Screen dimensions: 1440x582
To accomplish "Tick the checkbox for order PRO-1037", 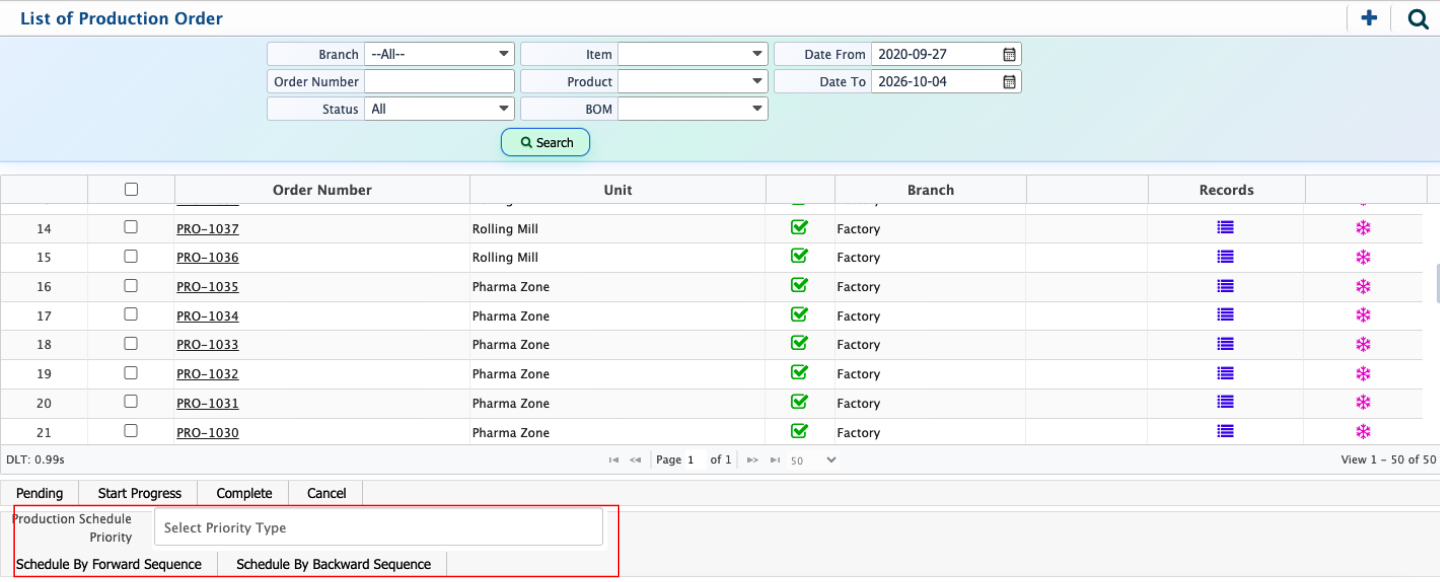I will pyautogui.click(x=131, y=227).
